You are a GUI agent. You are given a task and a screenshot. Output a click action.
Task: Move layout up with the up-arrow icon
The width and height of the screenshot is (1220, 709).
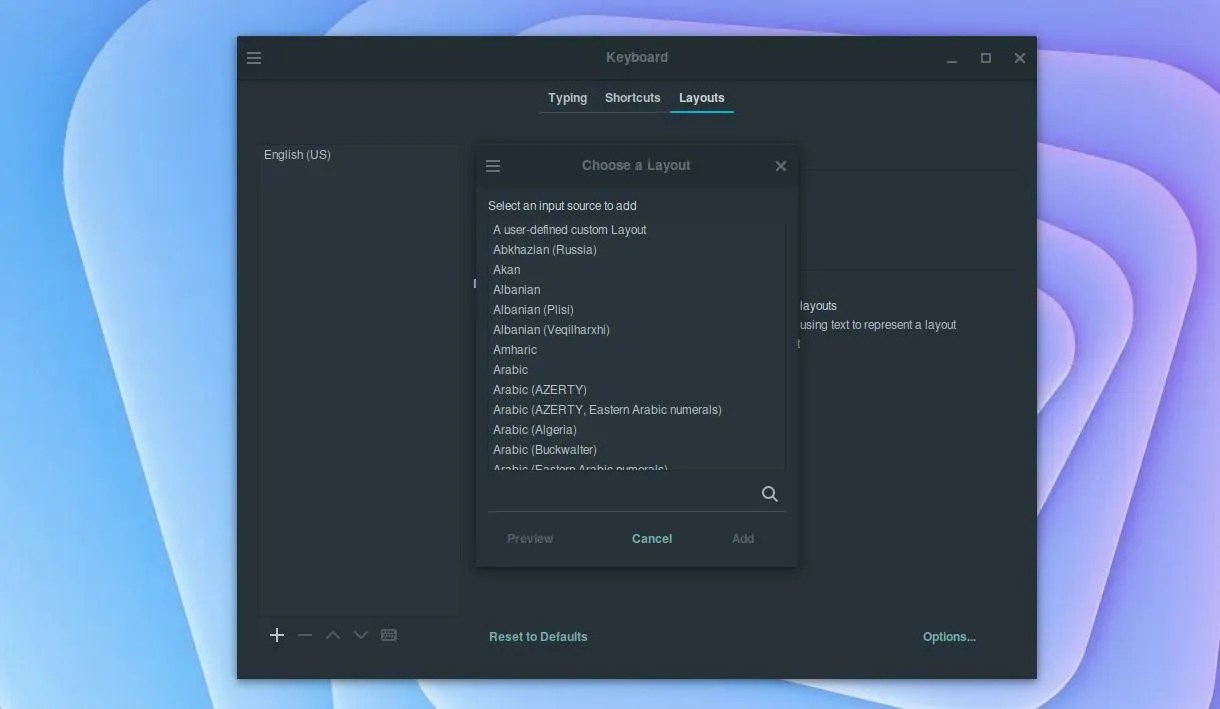coord(333,635)
